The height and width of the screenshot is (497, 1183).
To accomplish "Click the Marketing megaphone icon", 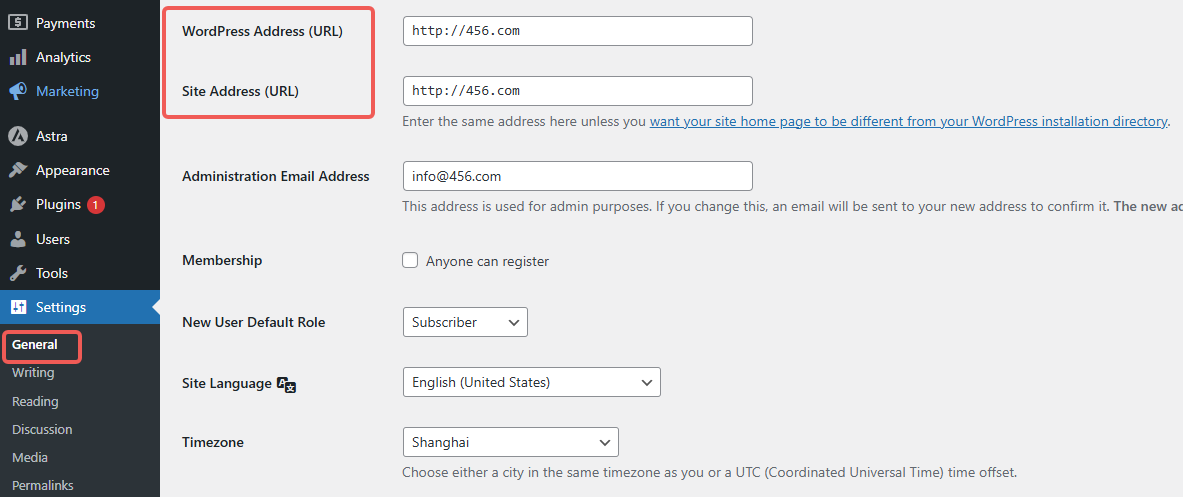I will 18,91.
